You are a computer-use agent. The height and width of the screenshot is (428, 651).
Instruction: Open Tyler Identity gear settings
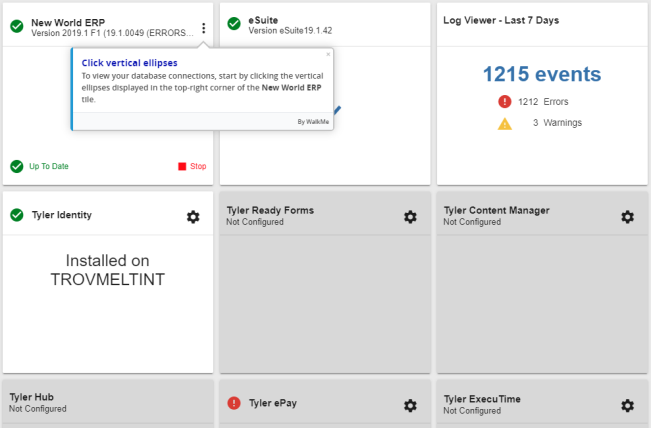[x=193, y=217]
